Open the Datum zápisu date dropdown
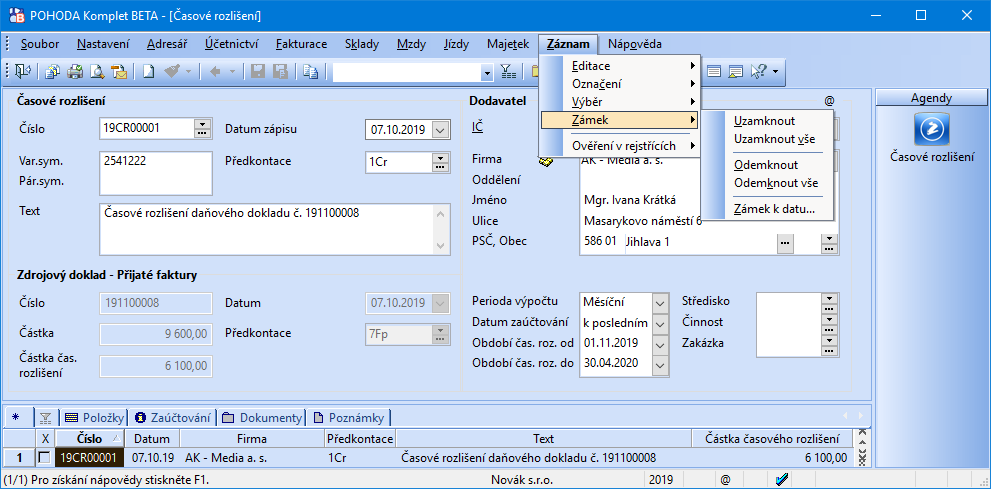Screen dimensions: 991x489 [x=440, y=130]
